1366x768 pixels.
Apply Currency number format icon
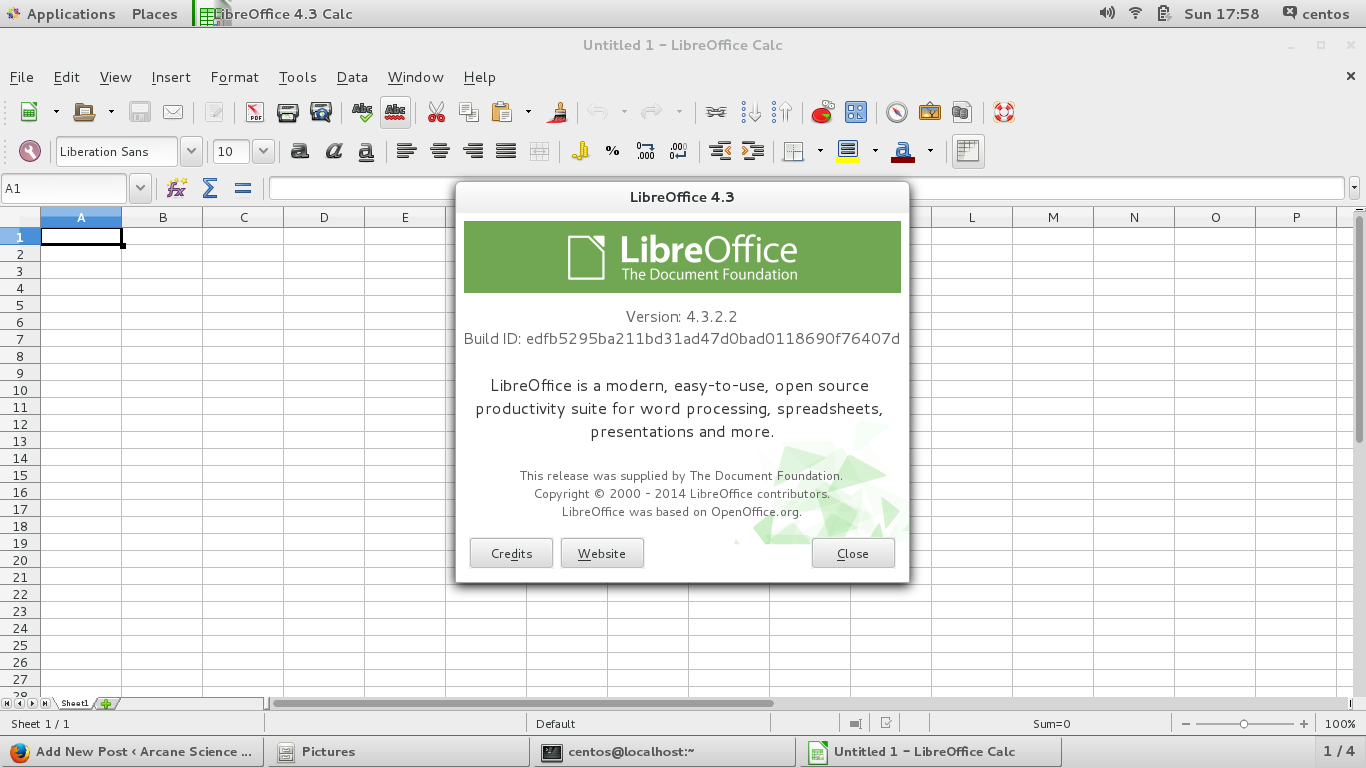(x=580, y=151)
